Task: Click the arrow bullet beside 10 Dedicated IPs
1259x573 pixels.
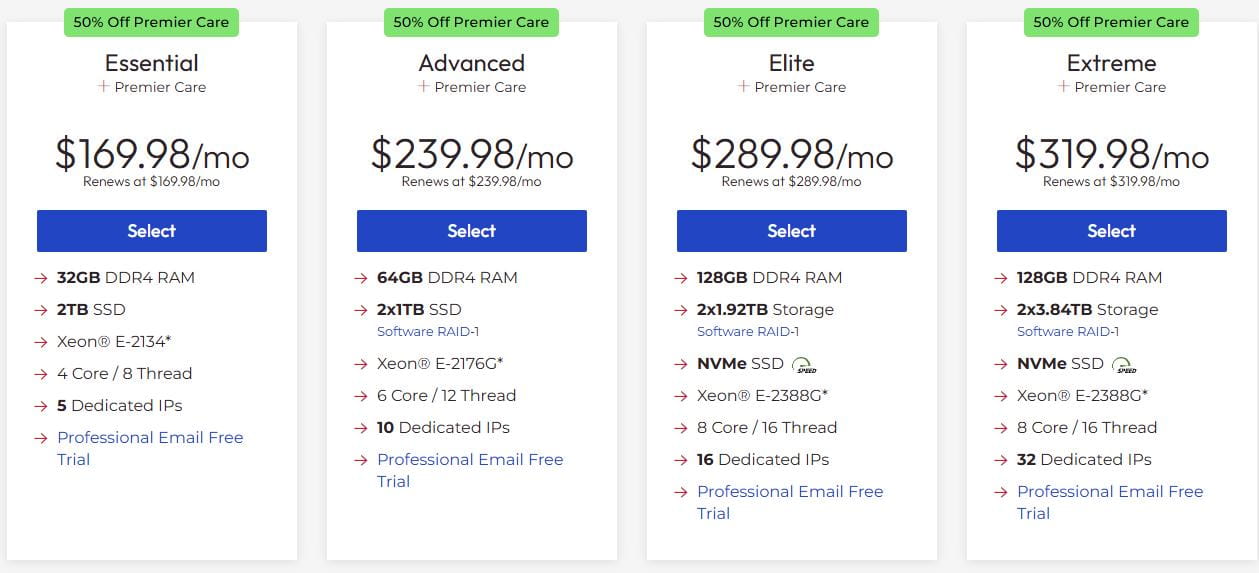Action: coord(361,428)
